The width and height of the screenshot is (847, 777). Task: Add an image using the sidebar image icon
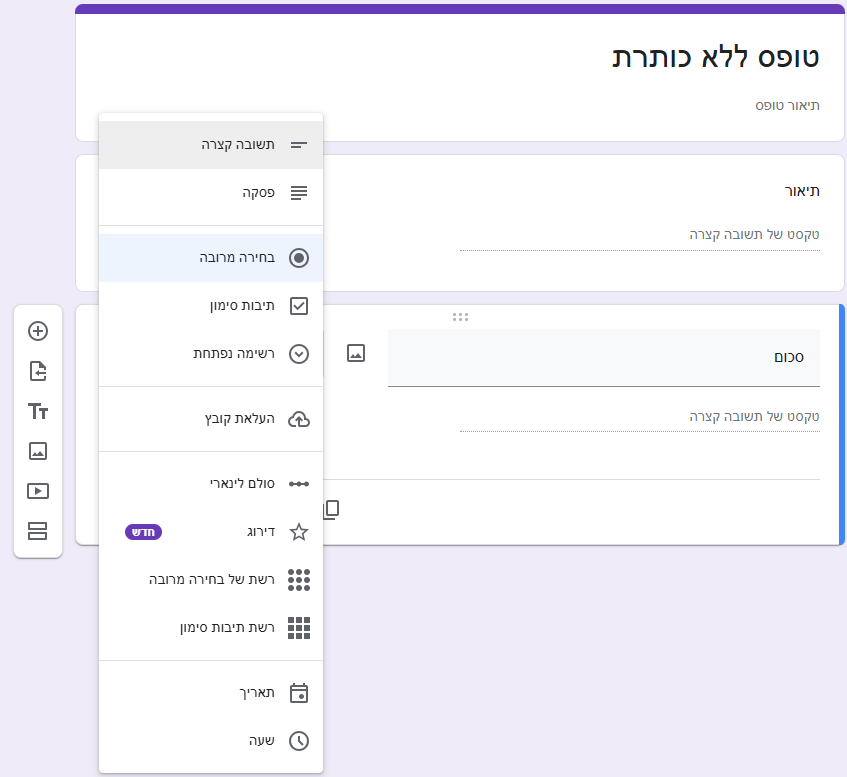click(37, 451)
